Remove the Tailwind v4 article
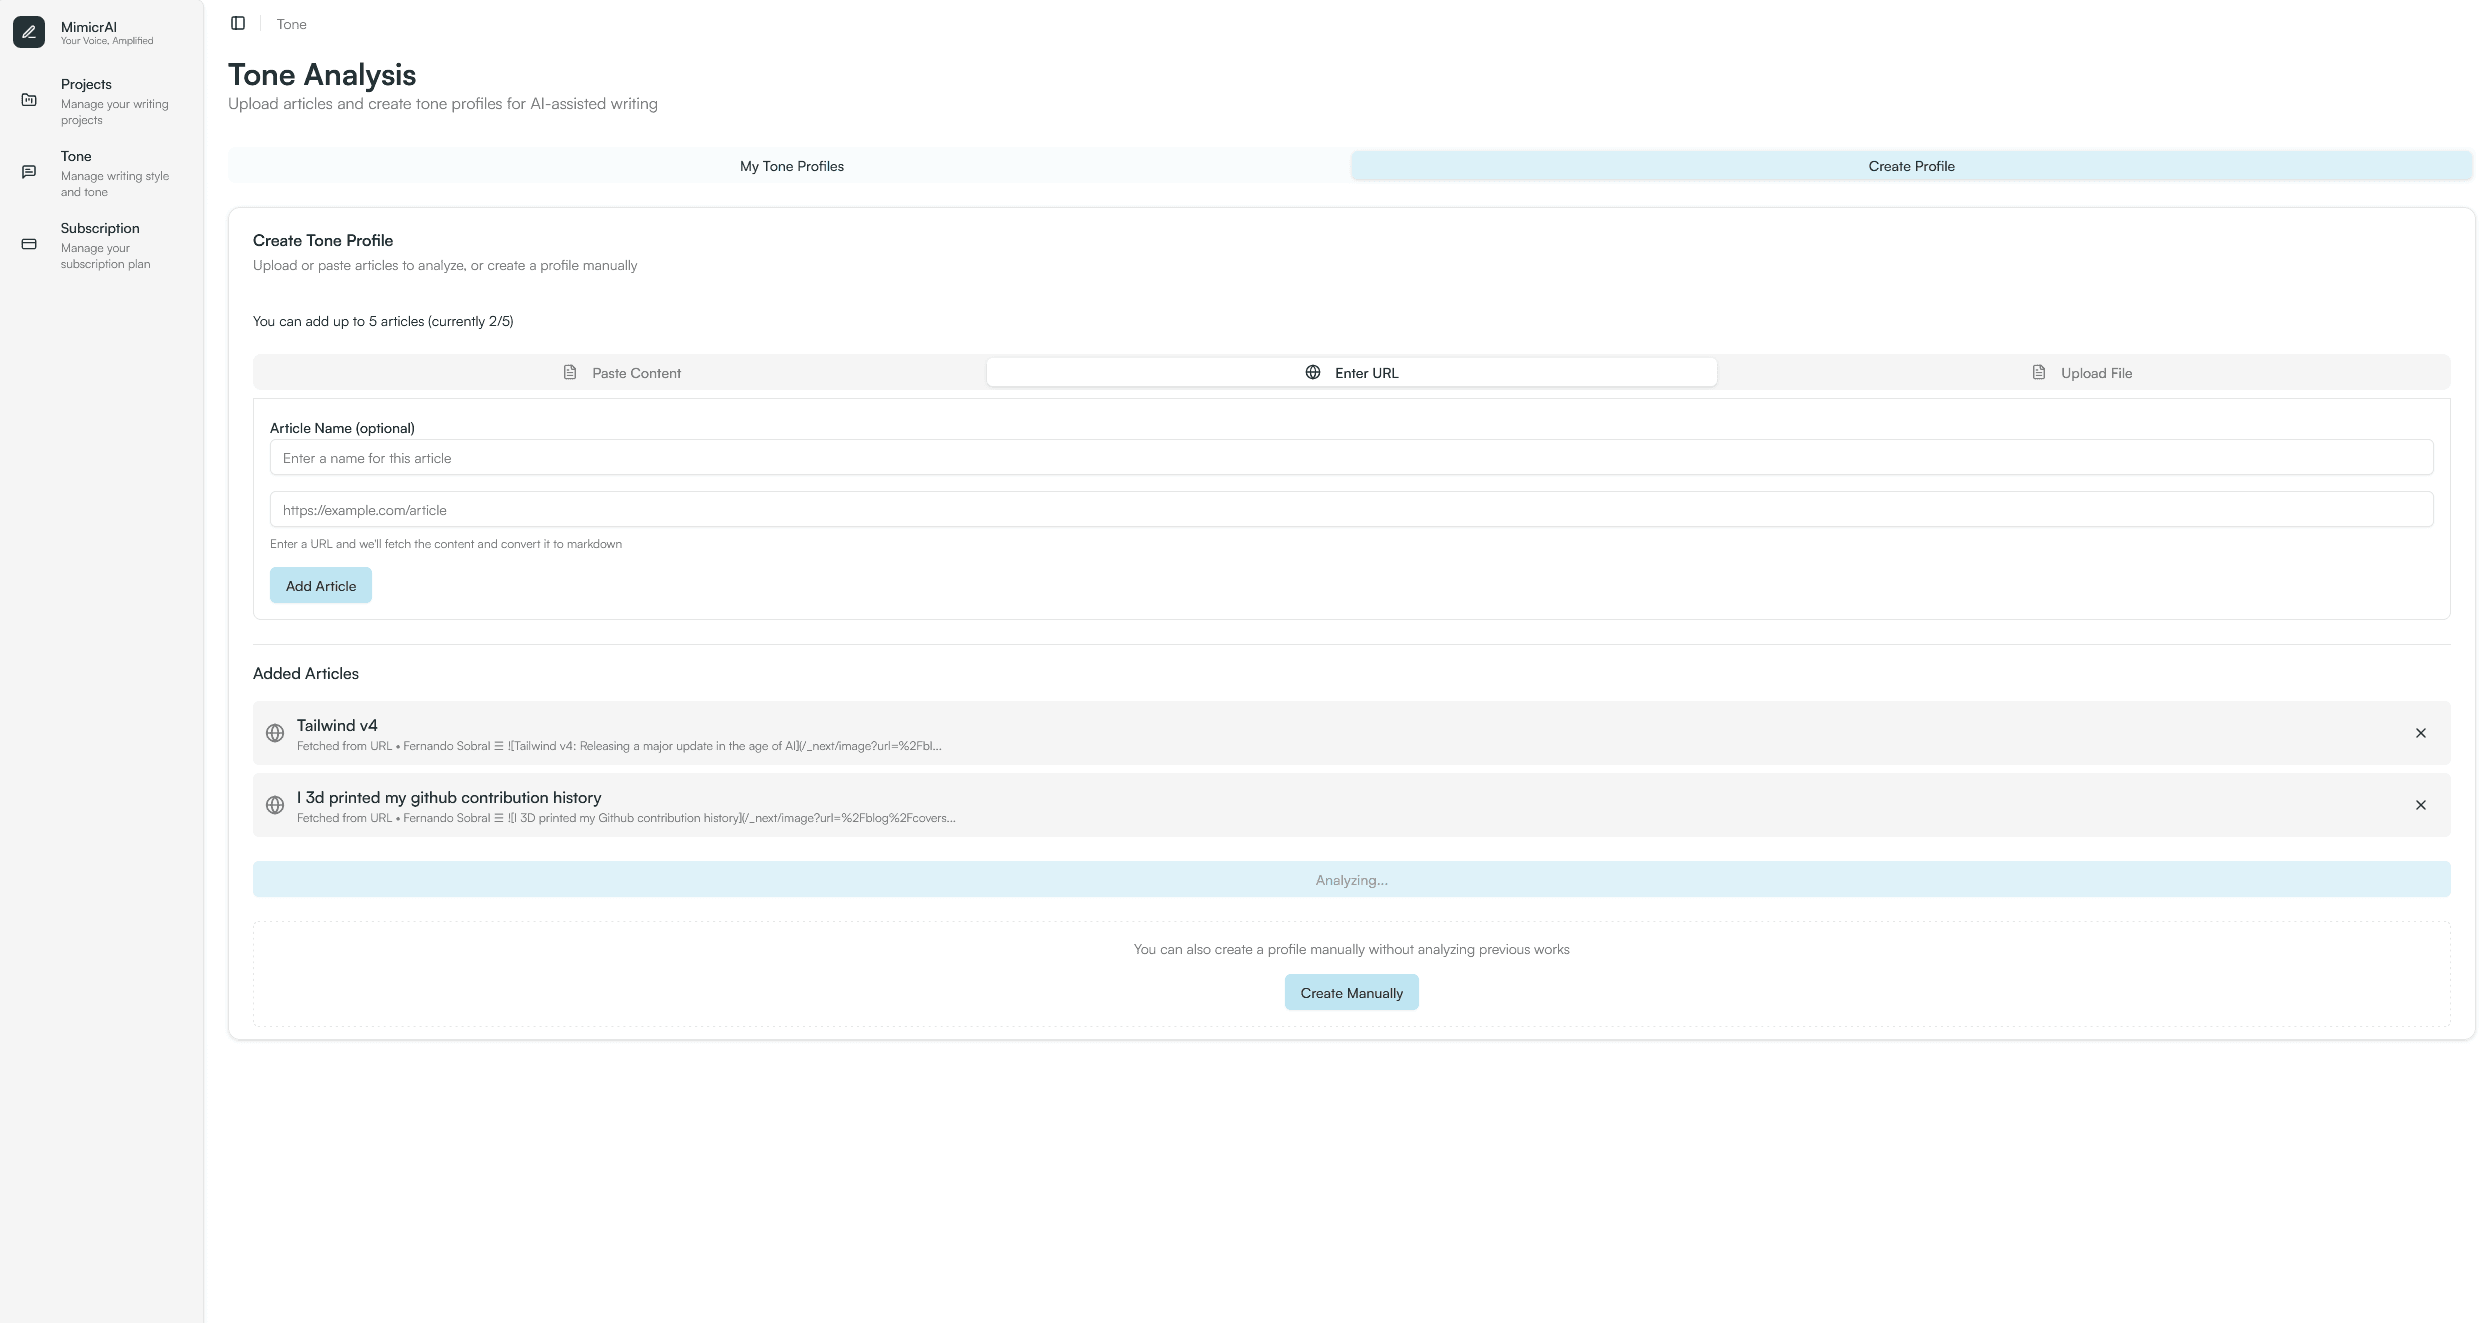 (x=2421, y=733)
